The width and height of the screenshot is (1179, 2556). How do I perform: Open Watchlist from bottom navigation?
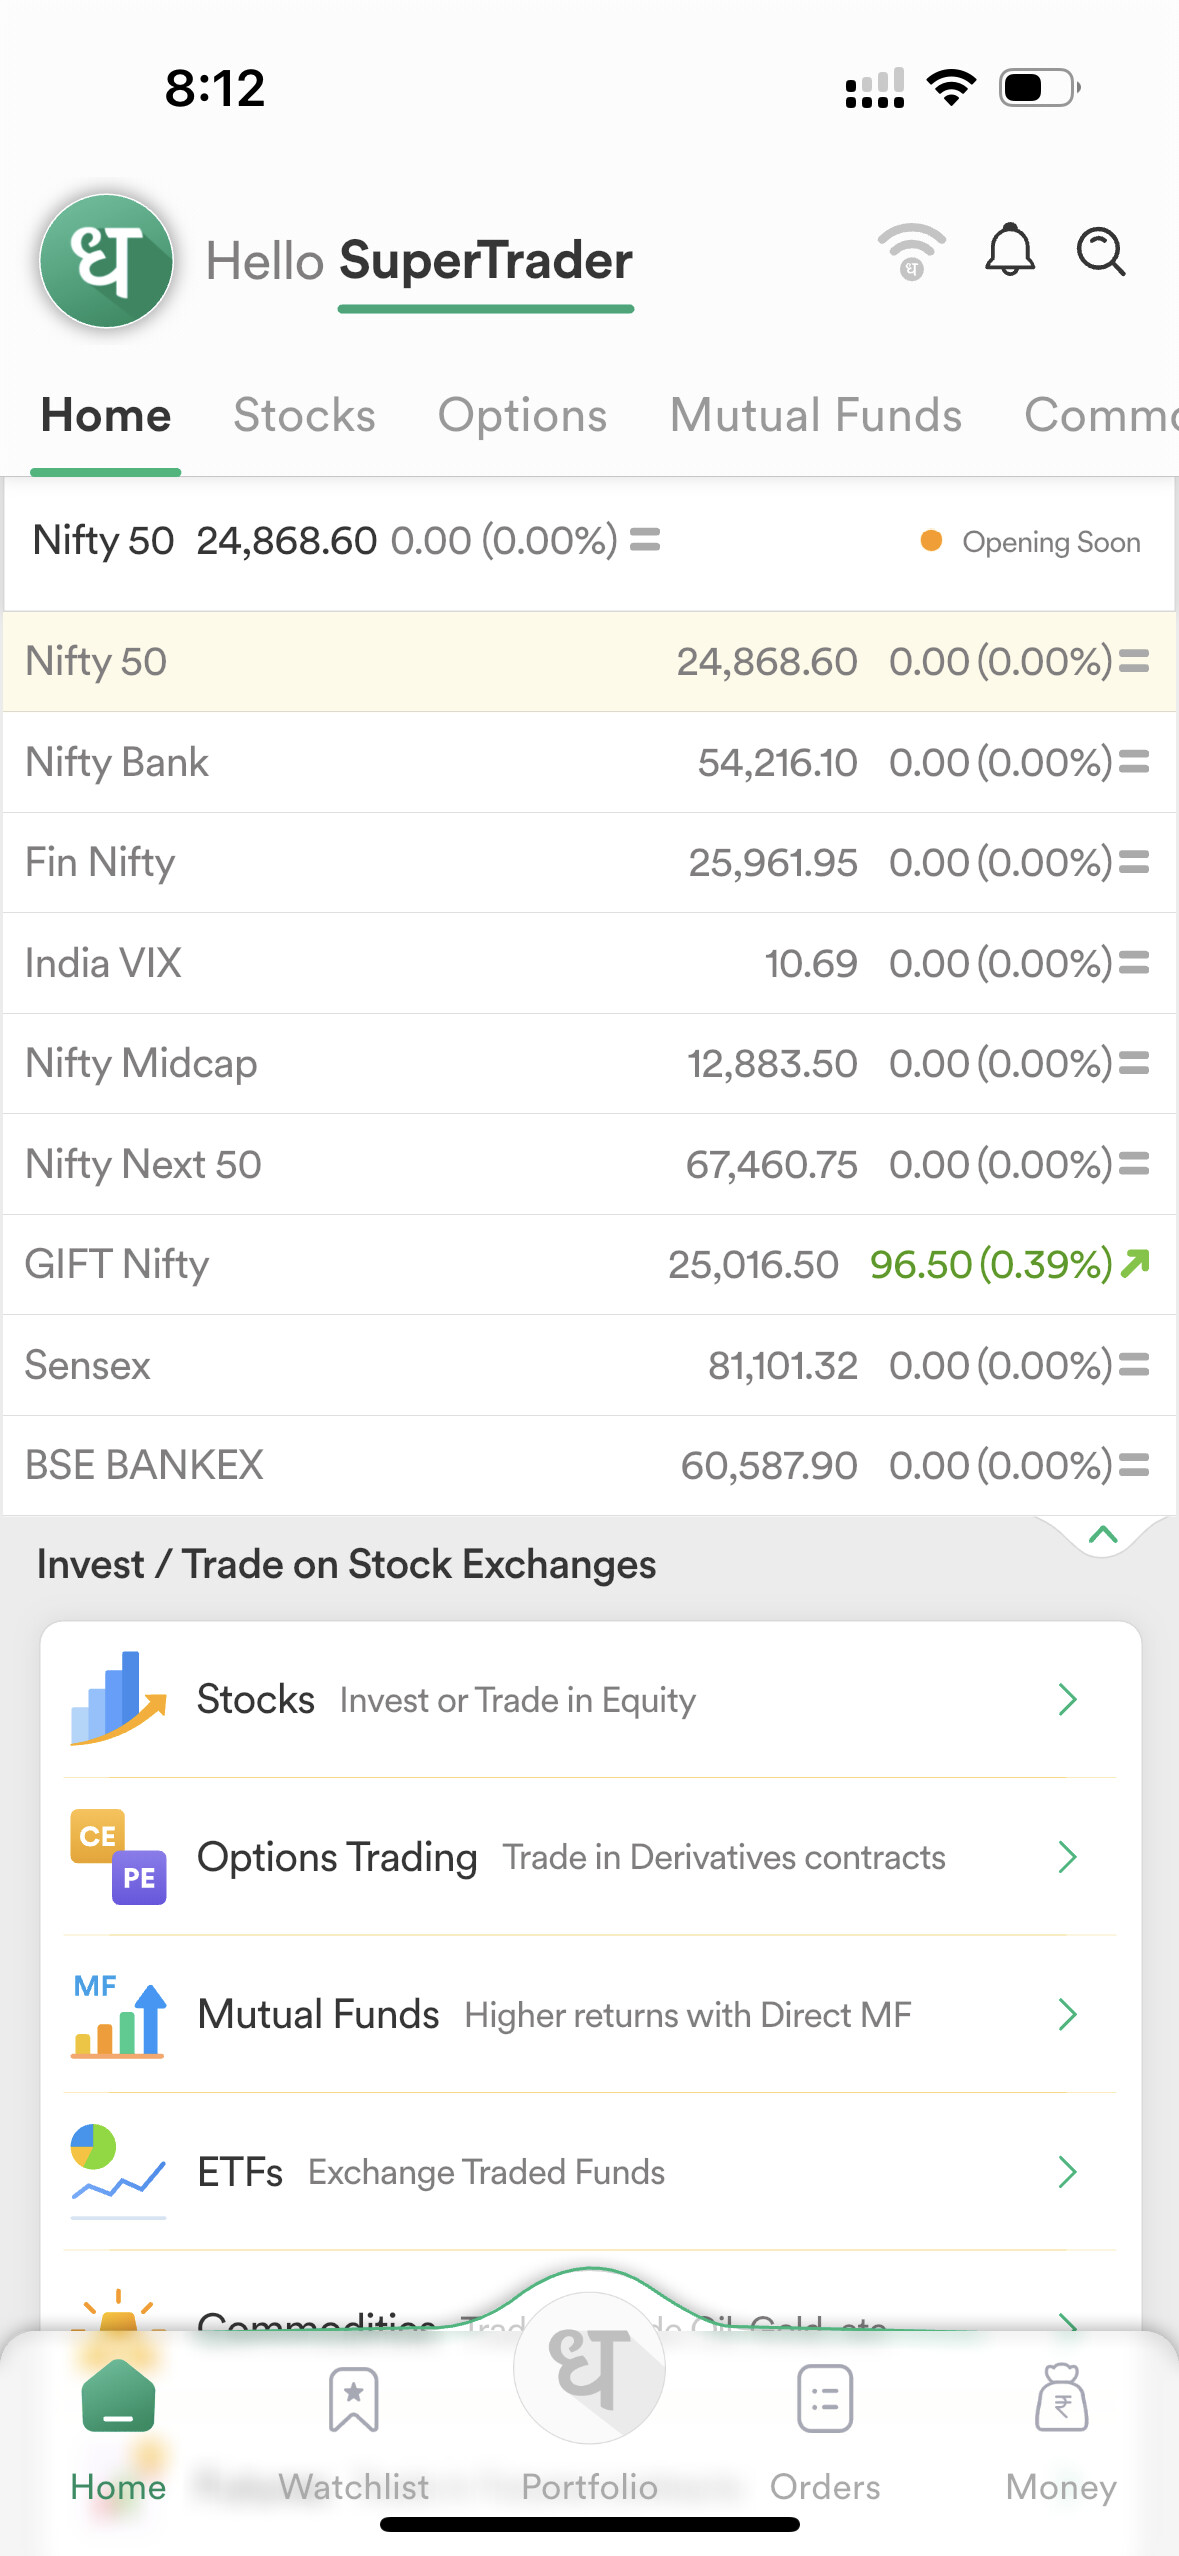[x=353, y=2427]
